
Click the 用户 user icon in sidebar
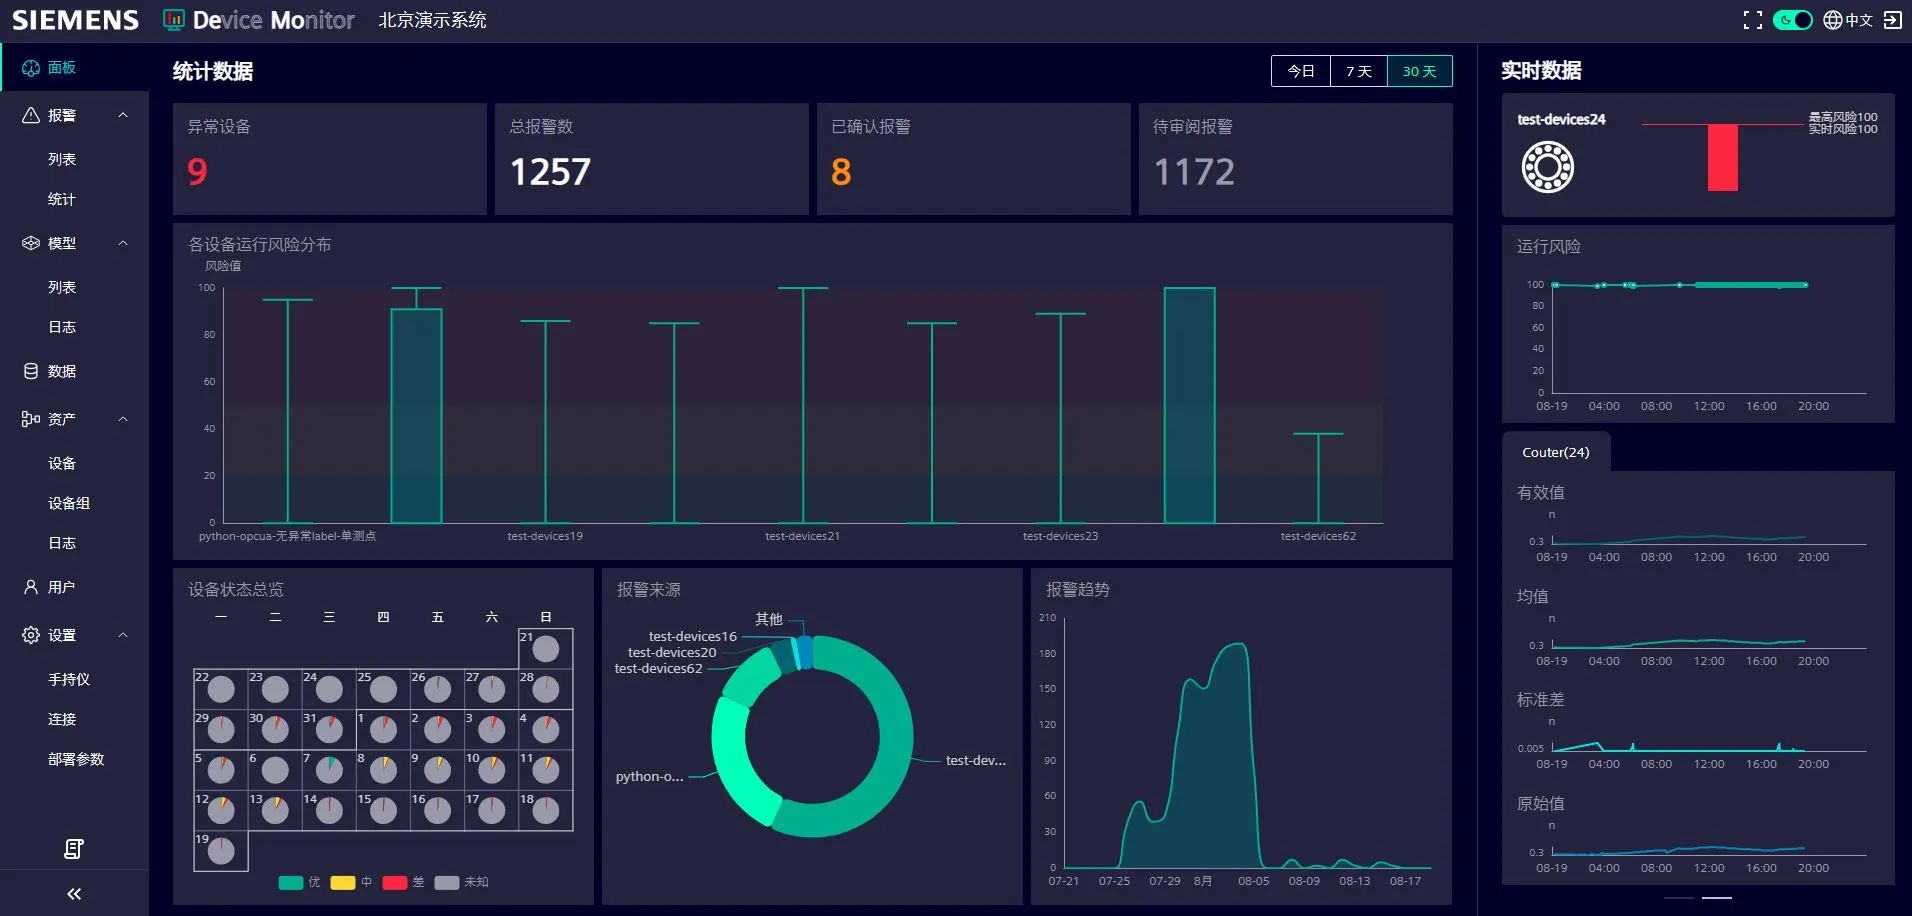(x=31, y=587)
